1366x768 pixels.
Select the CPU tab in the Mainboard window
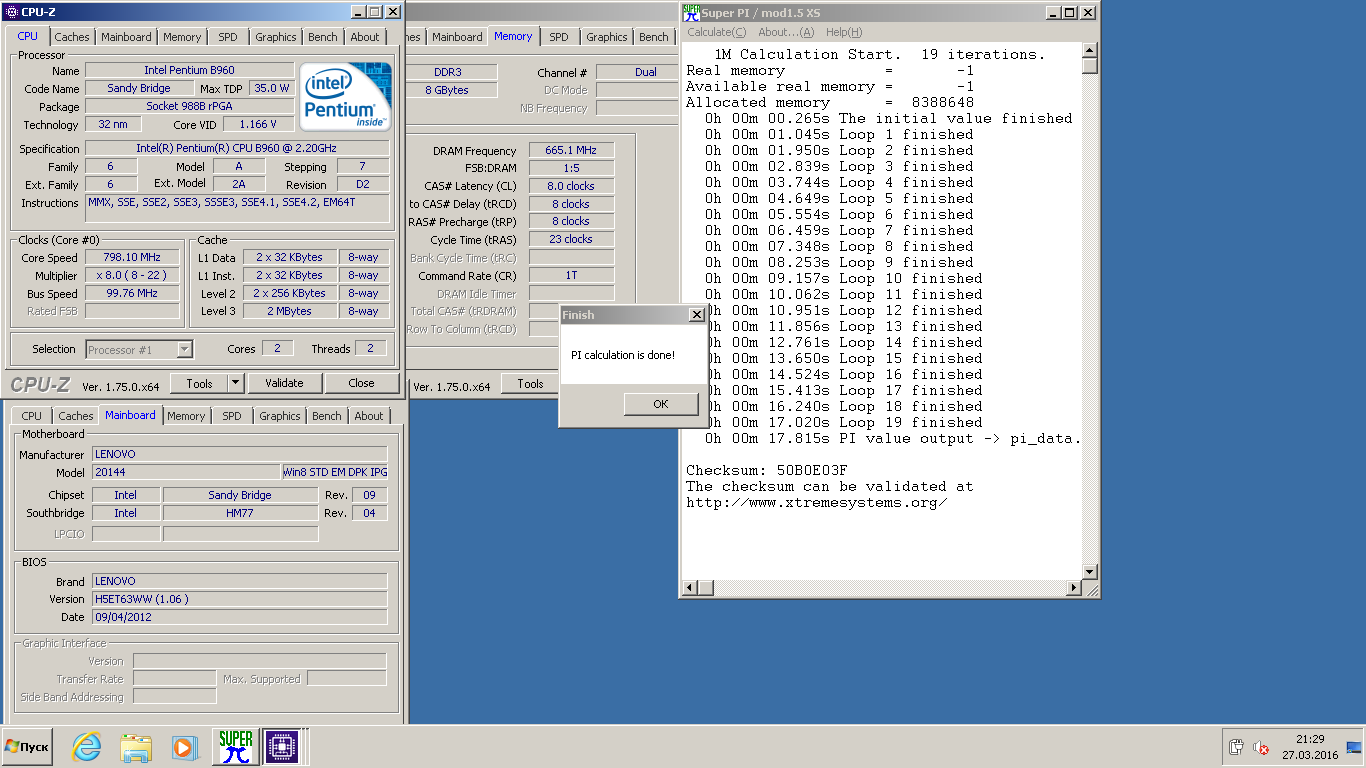[x=32, y=416]
